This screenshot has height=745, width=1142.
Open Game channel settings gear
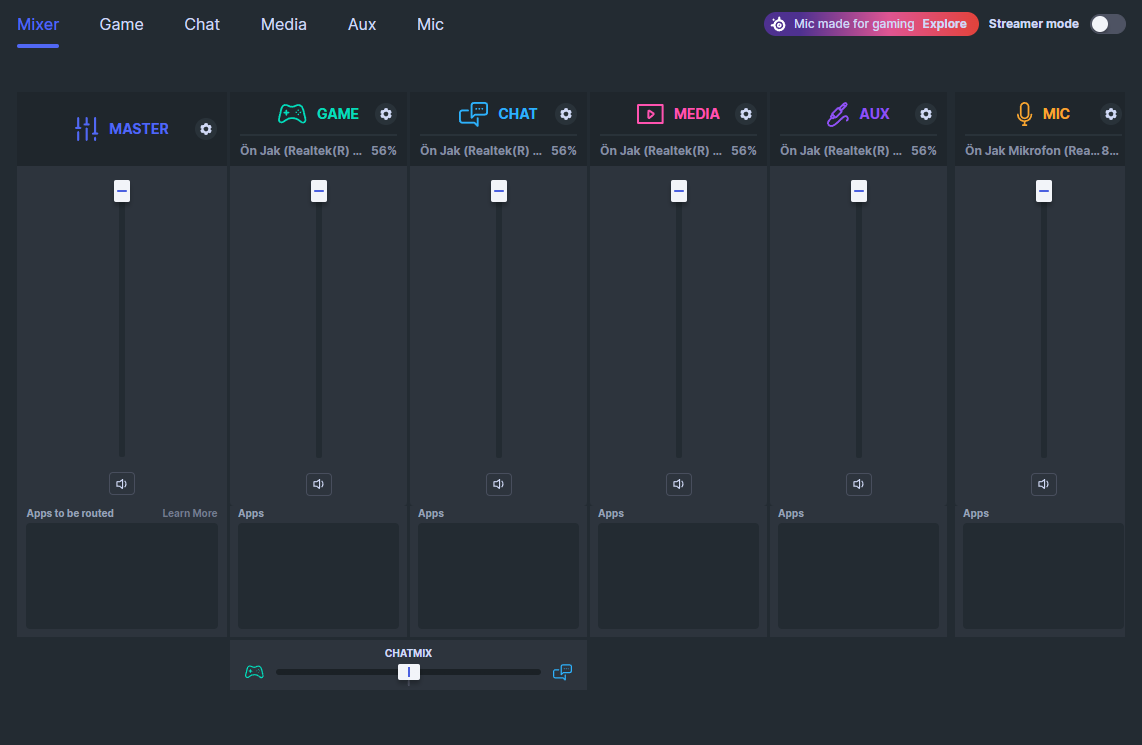coord(386,114)
